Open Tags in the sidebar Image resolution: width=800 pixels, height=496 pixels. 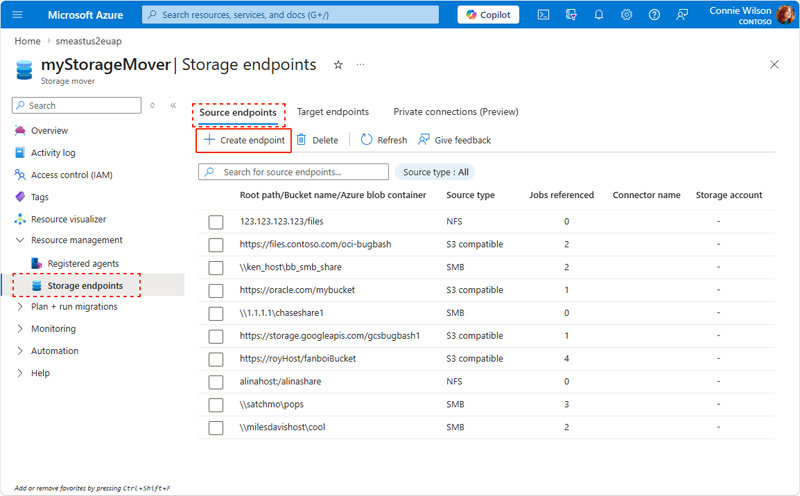coord(40,196)
